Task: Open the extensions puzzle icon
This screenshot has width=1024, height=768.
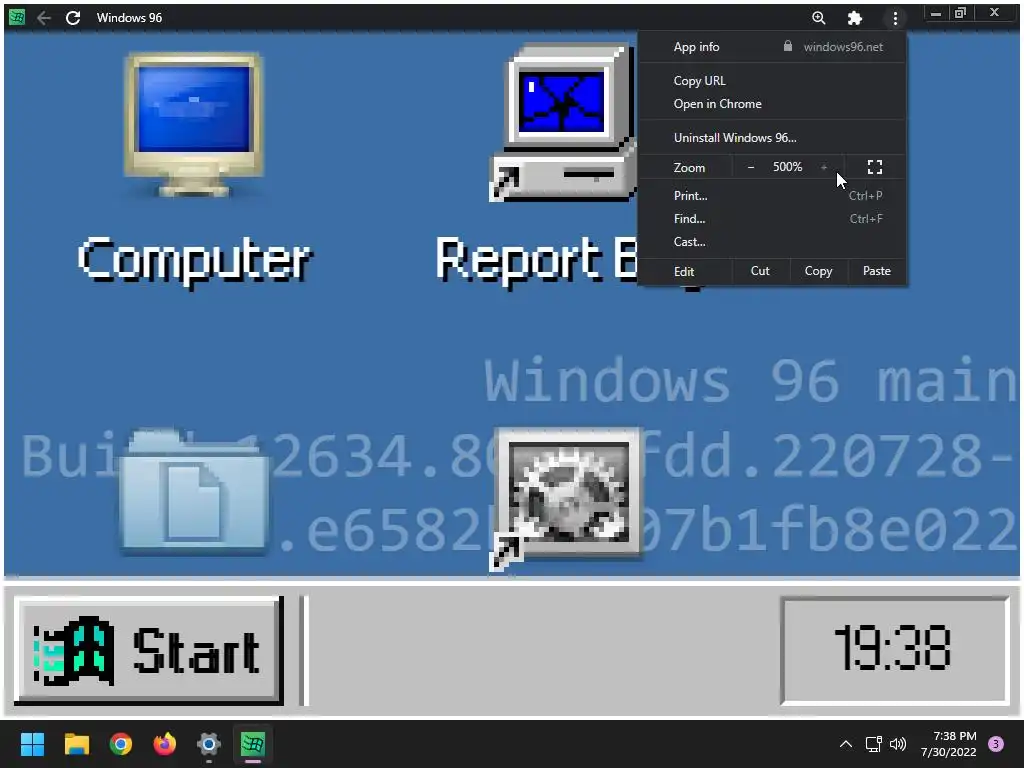Action: (x=855, y=18)
